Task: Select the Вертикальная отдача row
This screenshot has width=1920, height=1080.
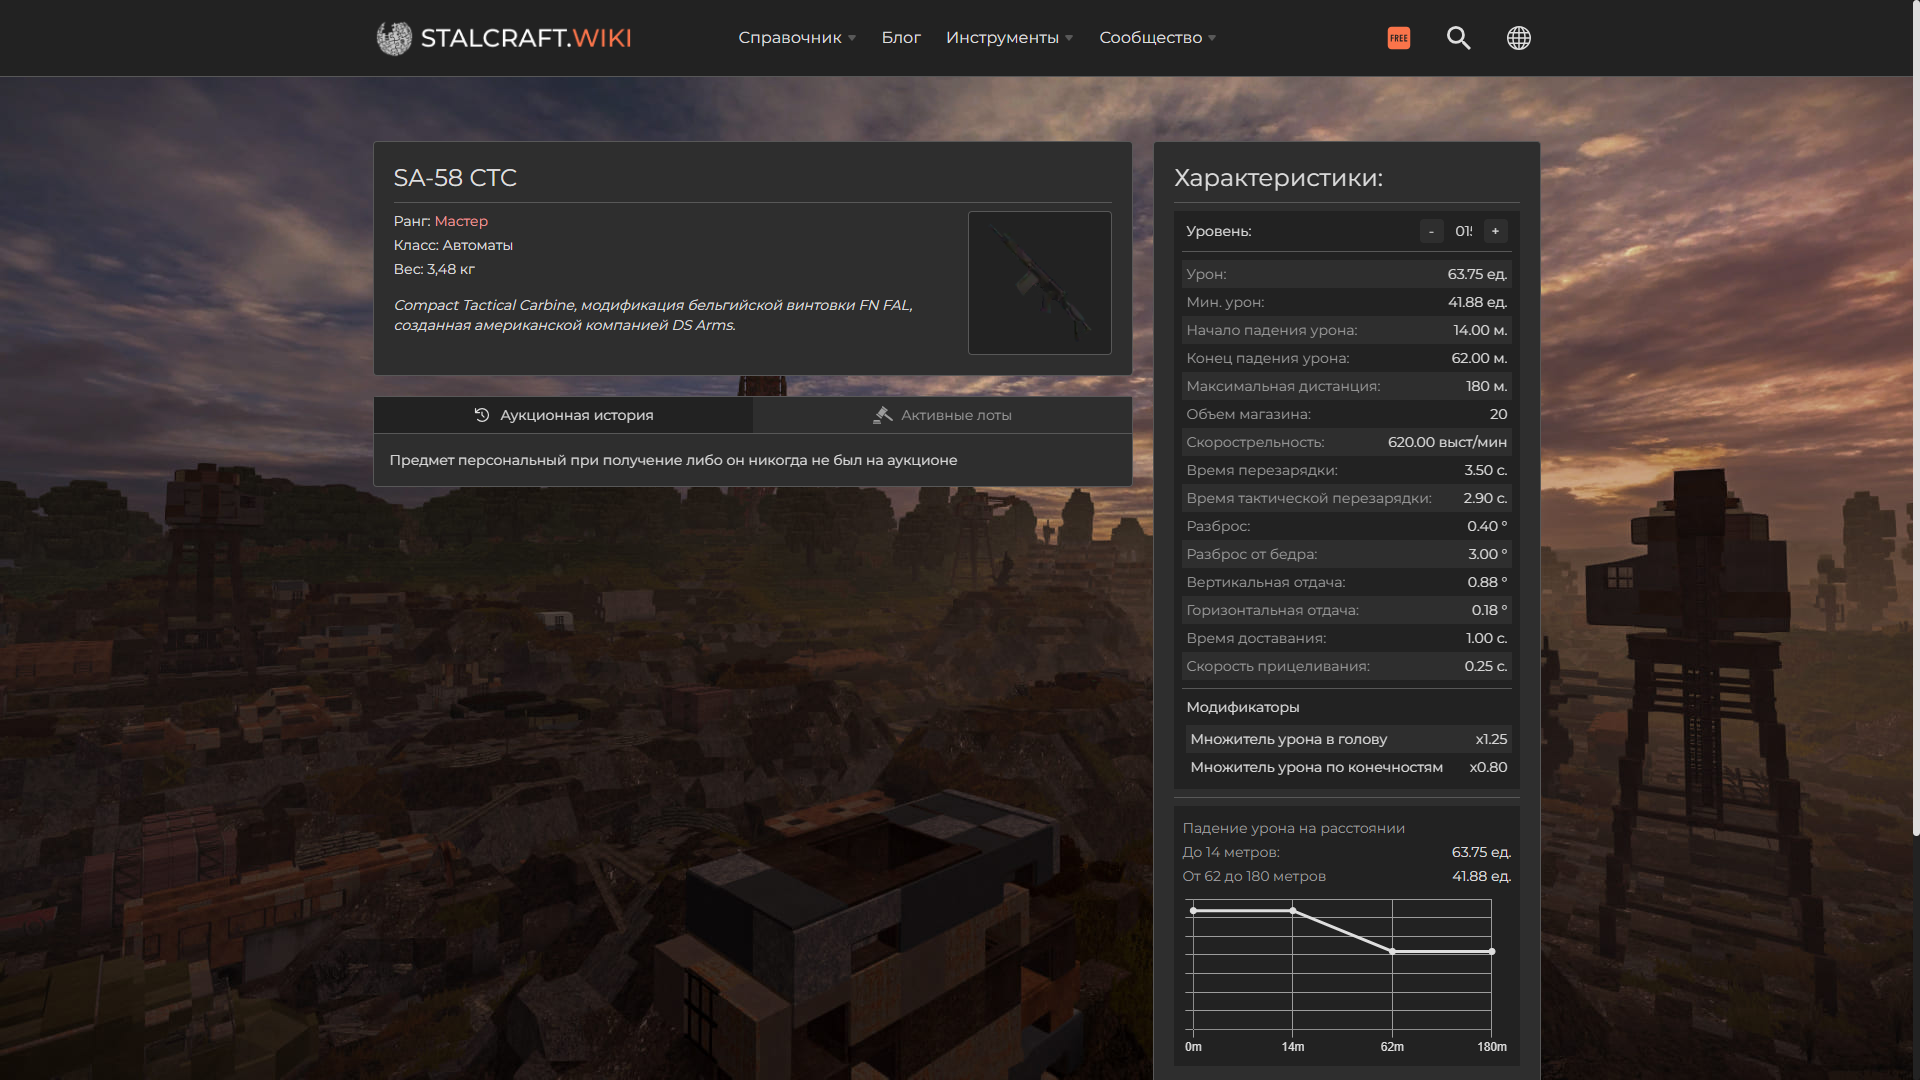Action: tap(1347, 582)
